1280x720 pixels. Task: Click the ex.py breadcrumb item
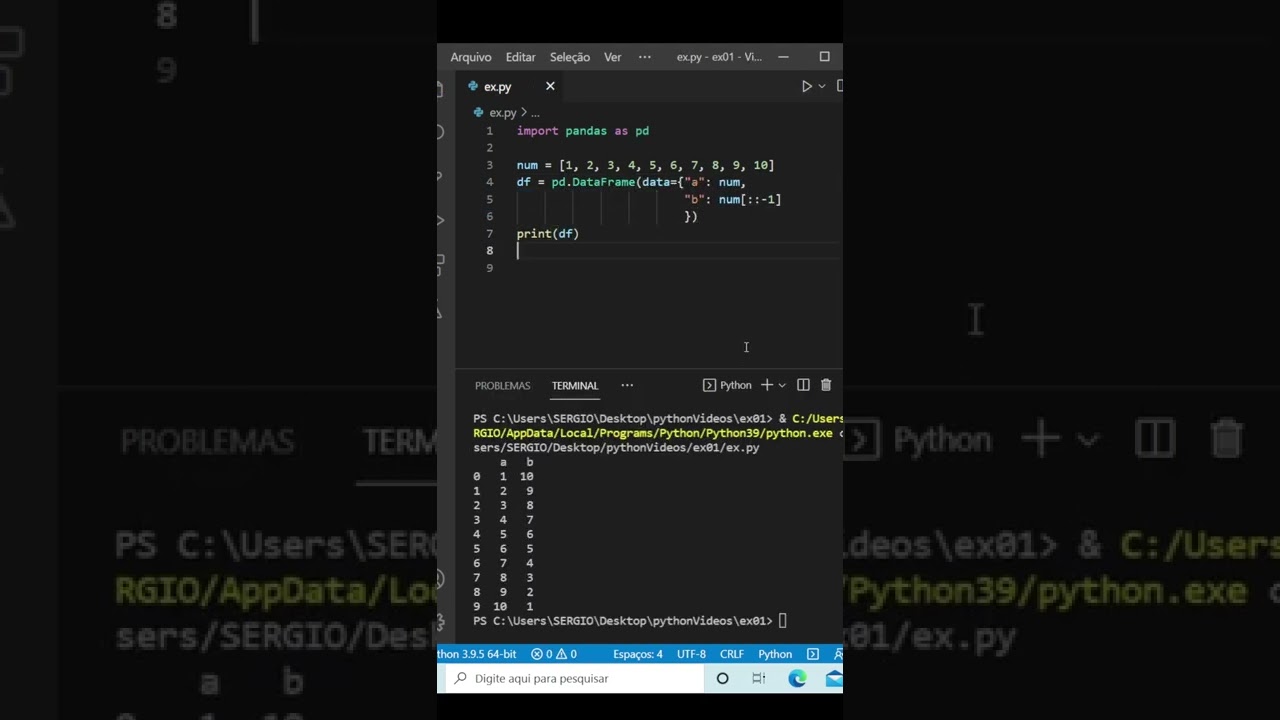point(503,113)
